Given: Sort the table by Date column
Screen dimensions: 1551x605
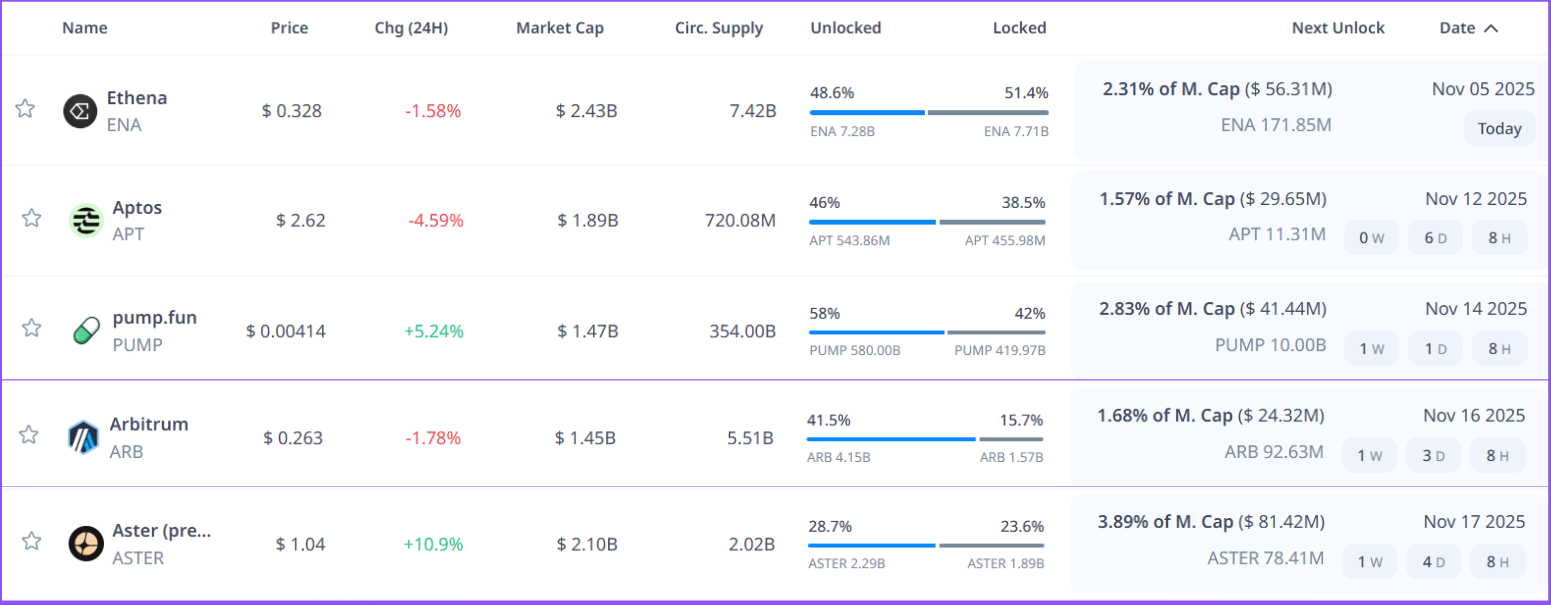Looking at the screenshot, I should pyautogui.click(x=1457, y=28).
